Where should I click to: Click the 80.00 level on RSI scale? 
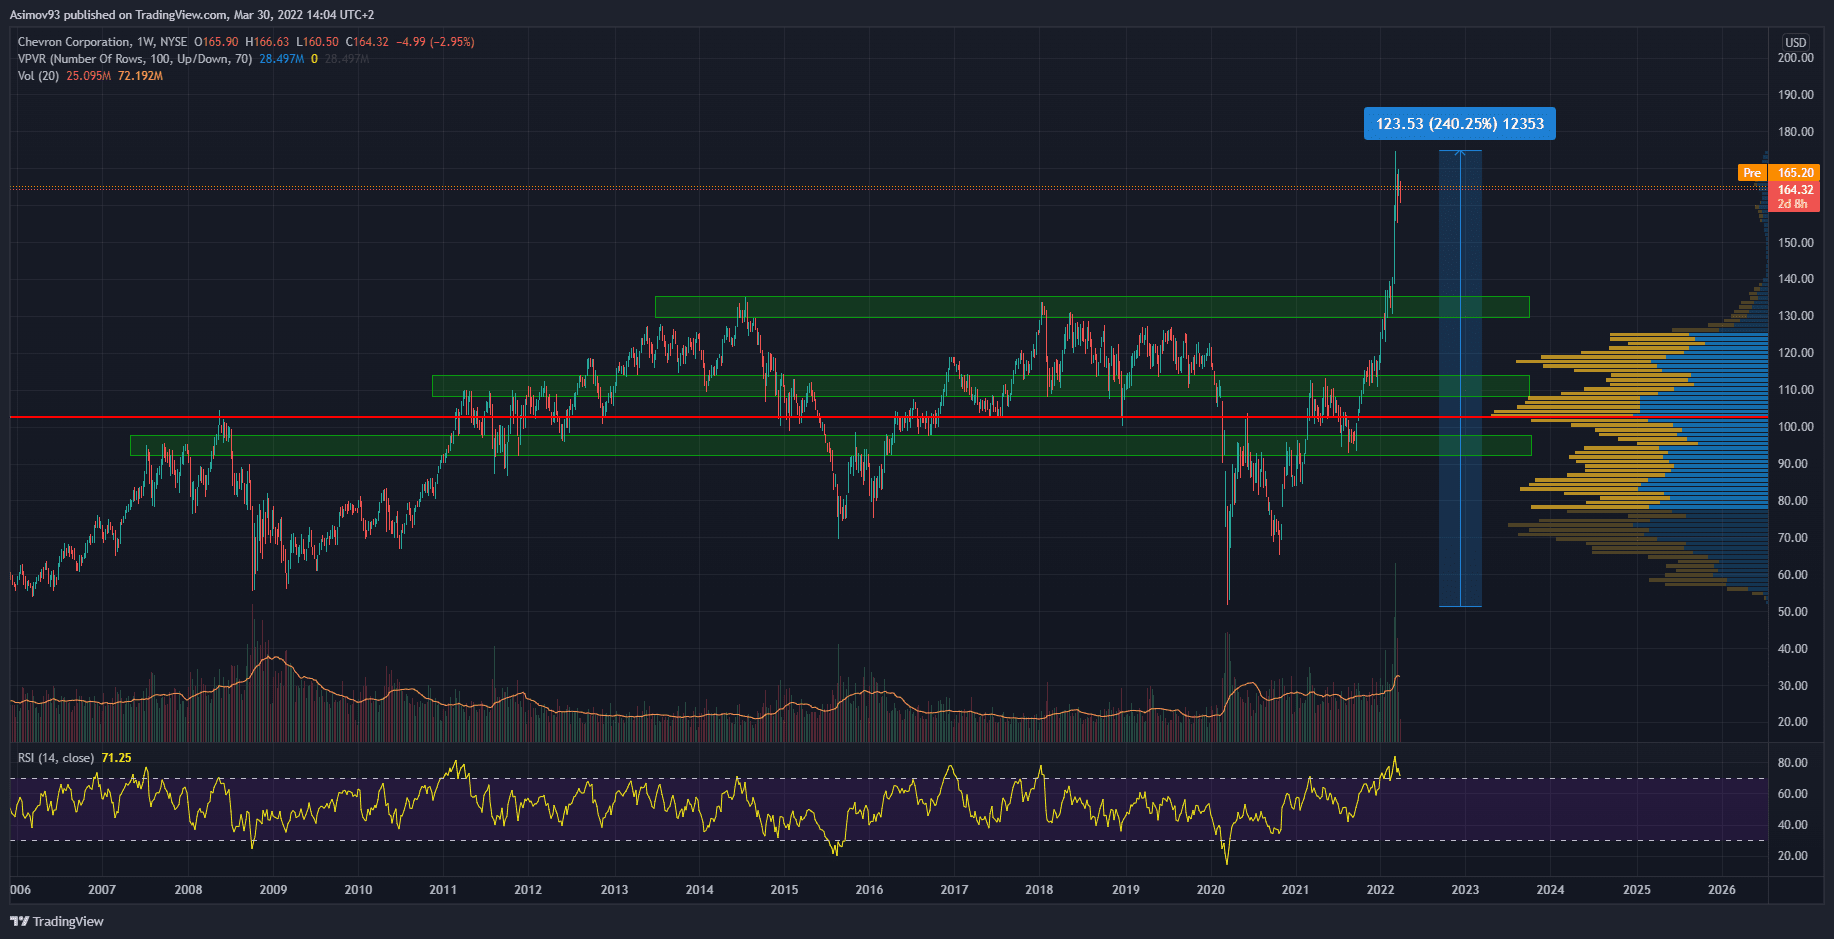(x=1792, y=763)
